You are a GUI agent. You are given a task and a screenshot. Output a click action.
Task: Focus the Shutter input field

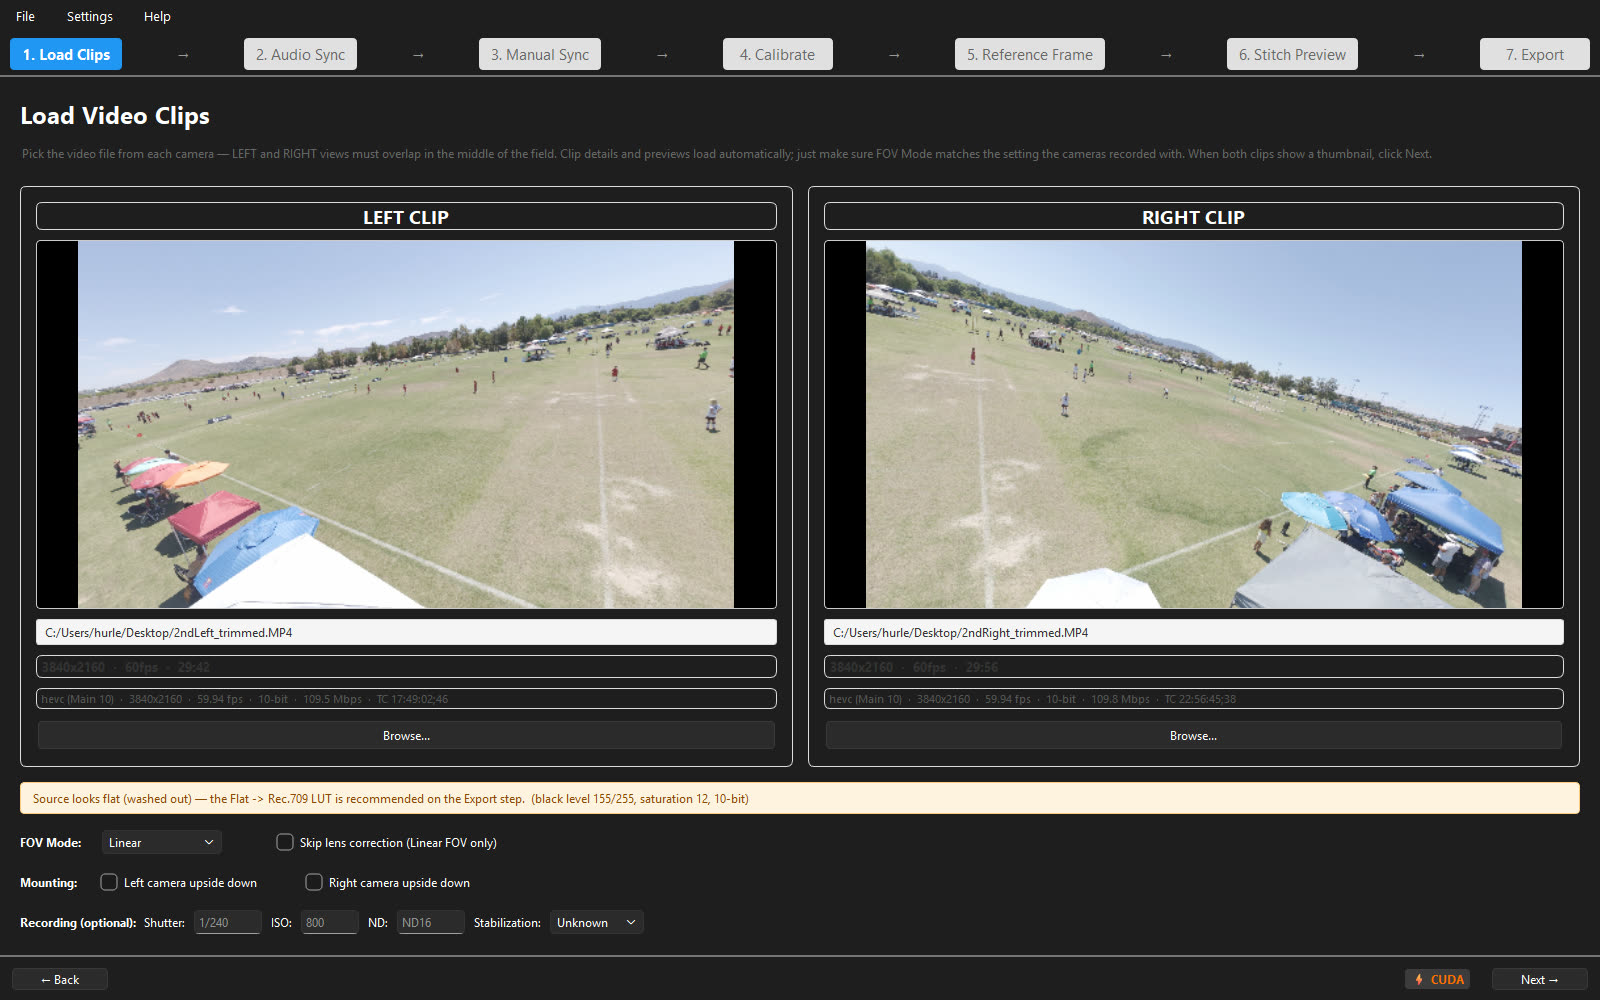(228, 922)
